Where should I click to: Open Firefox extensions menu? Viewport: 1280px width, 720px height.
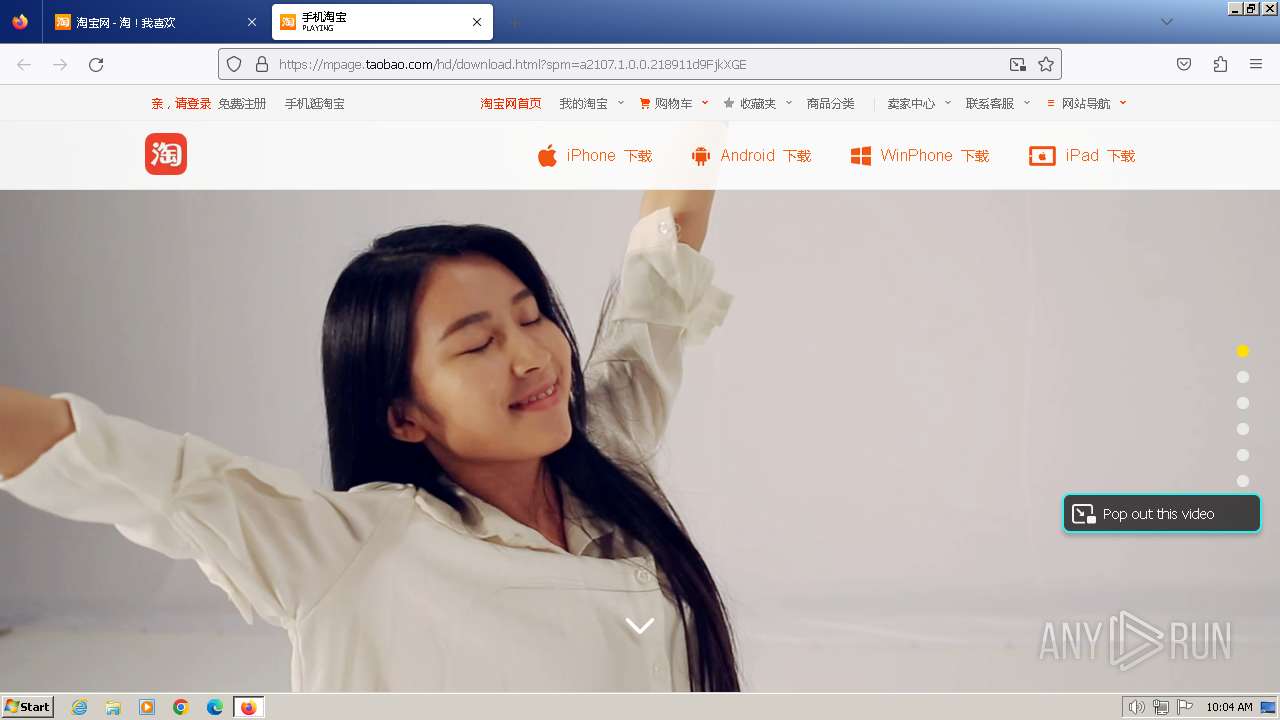click(1220, 64)
